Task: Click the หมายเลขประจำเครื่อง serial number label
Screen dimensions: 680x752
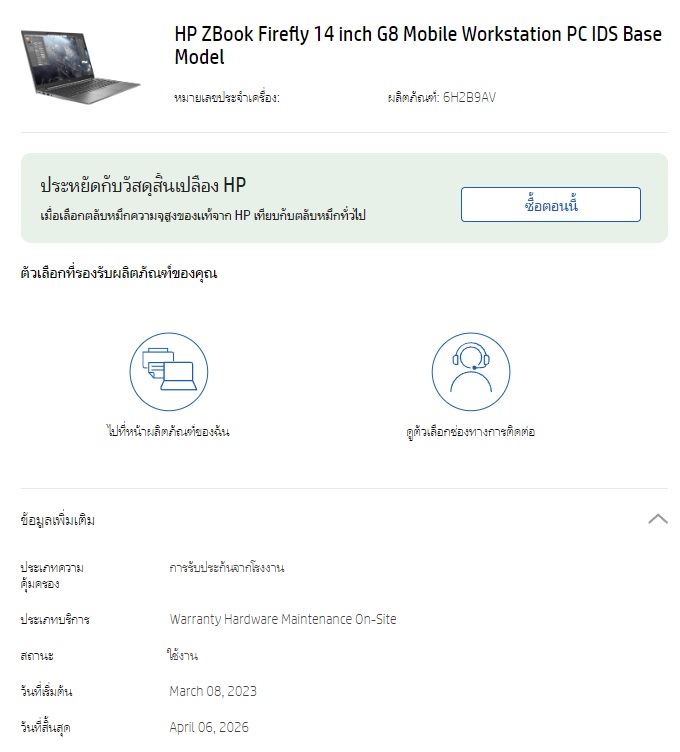Action: (x=226, y=97)
